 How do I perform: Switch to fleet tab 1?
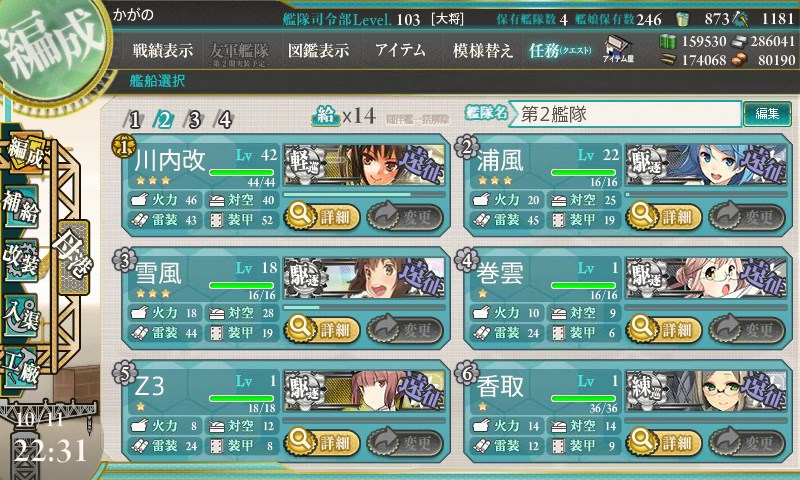point(134,120)
